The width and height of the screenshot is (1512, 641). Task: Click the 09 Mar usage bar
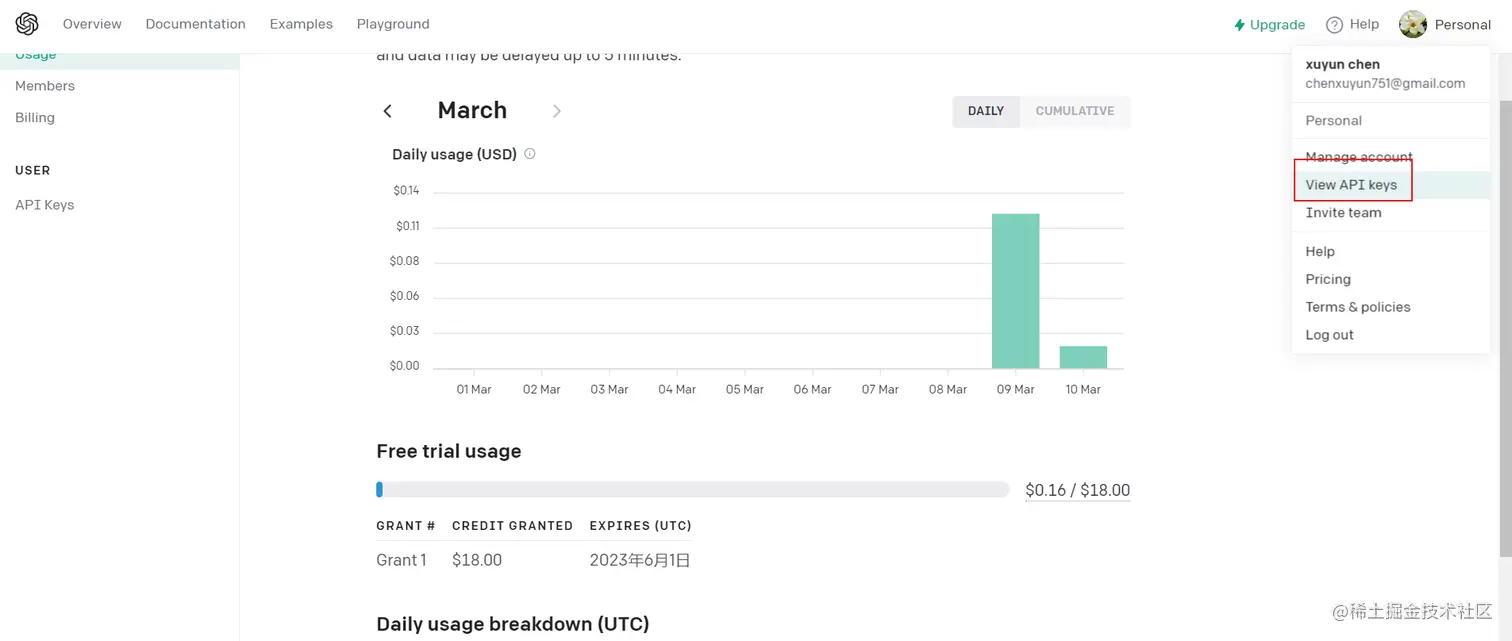[1015, 291]
